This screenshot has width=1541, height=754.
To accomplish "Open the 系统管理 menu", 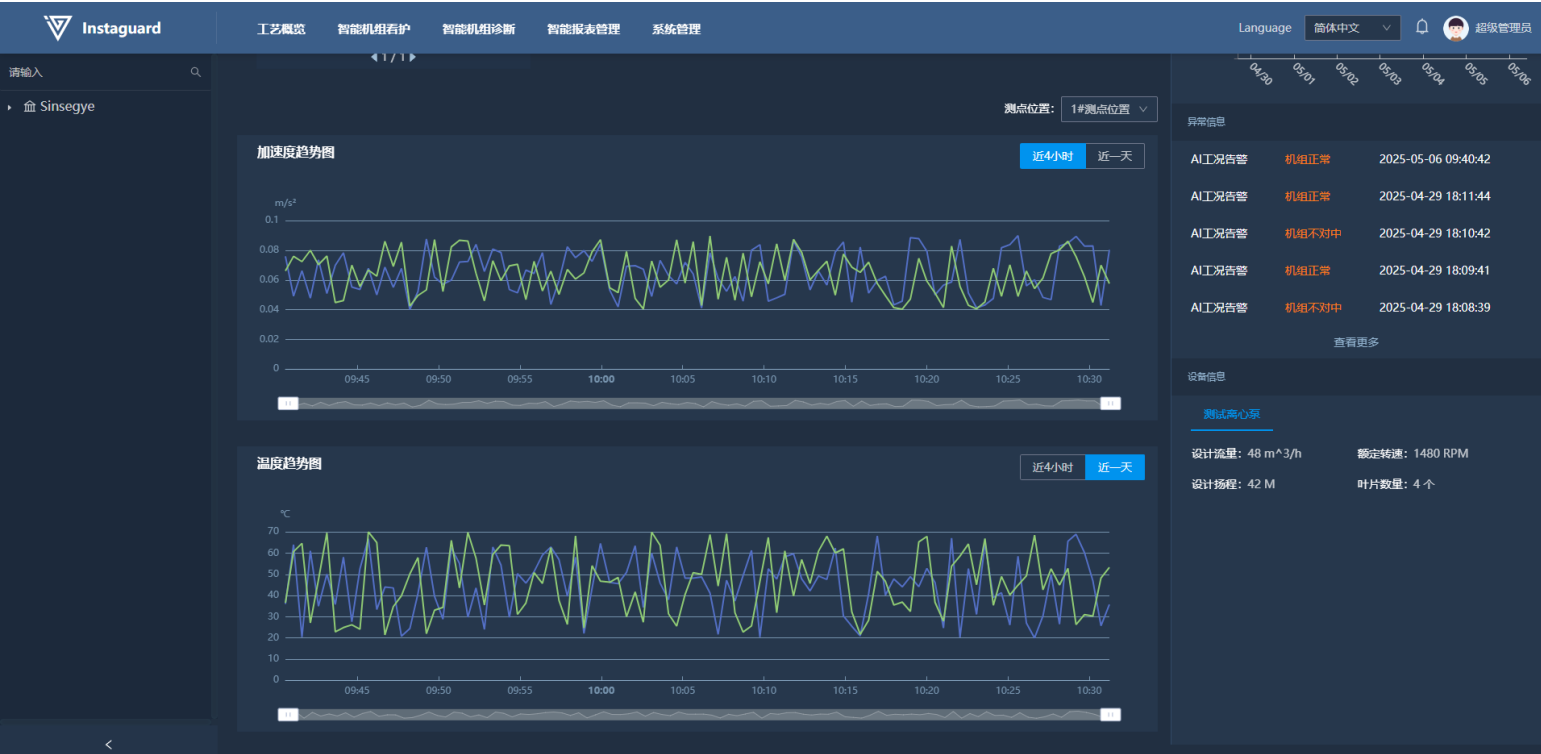I will click(676, 29).
